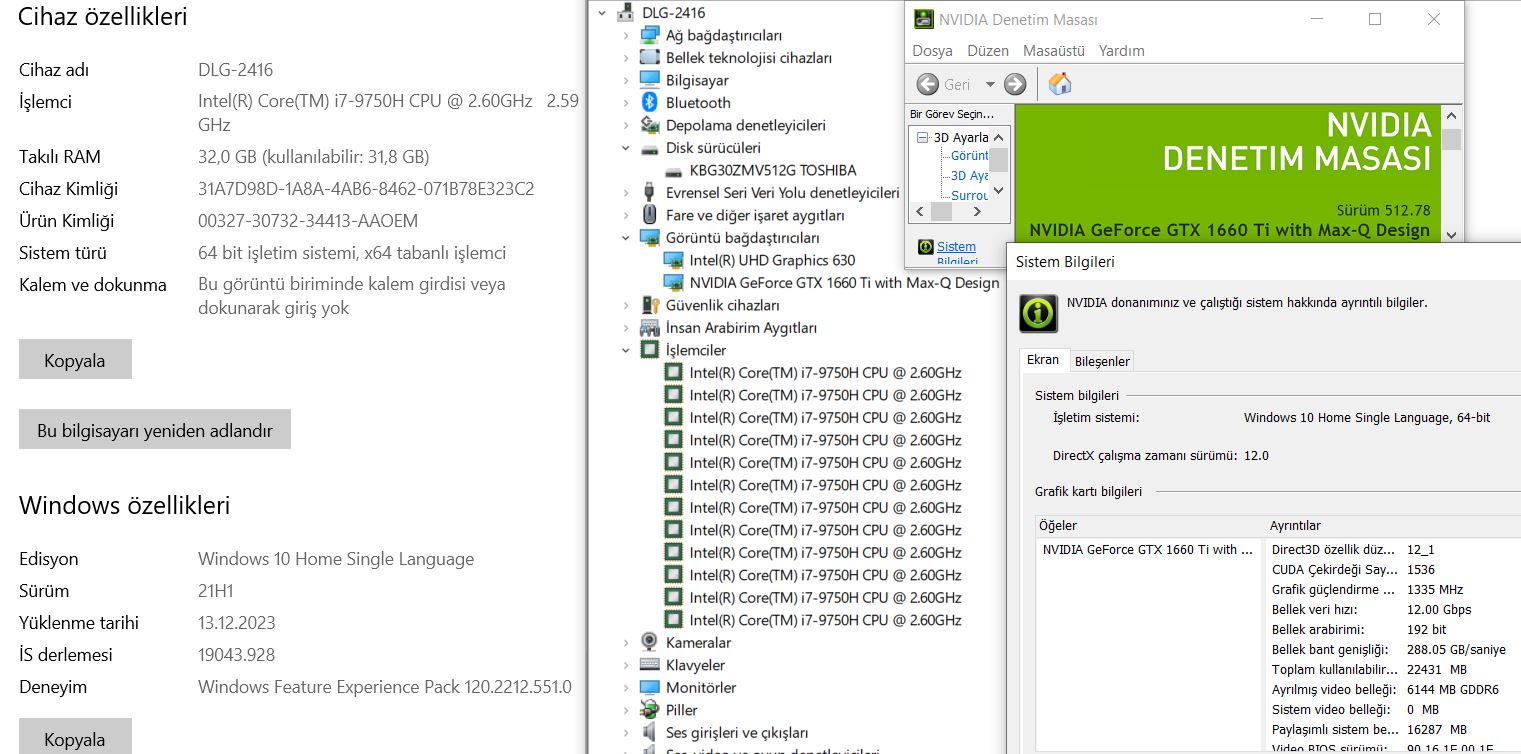This screenshot has height=754, width=1521.
Task: Click the DLG-2416 computer root icon
Action: click(626, 13)
